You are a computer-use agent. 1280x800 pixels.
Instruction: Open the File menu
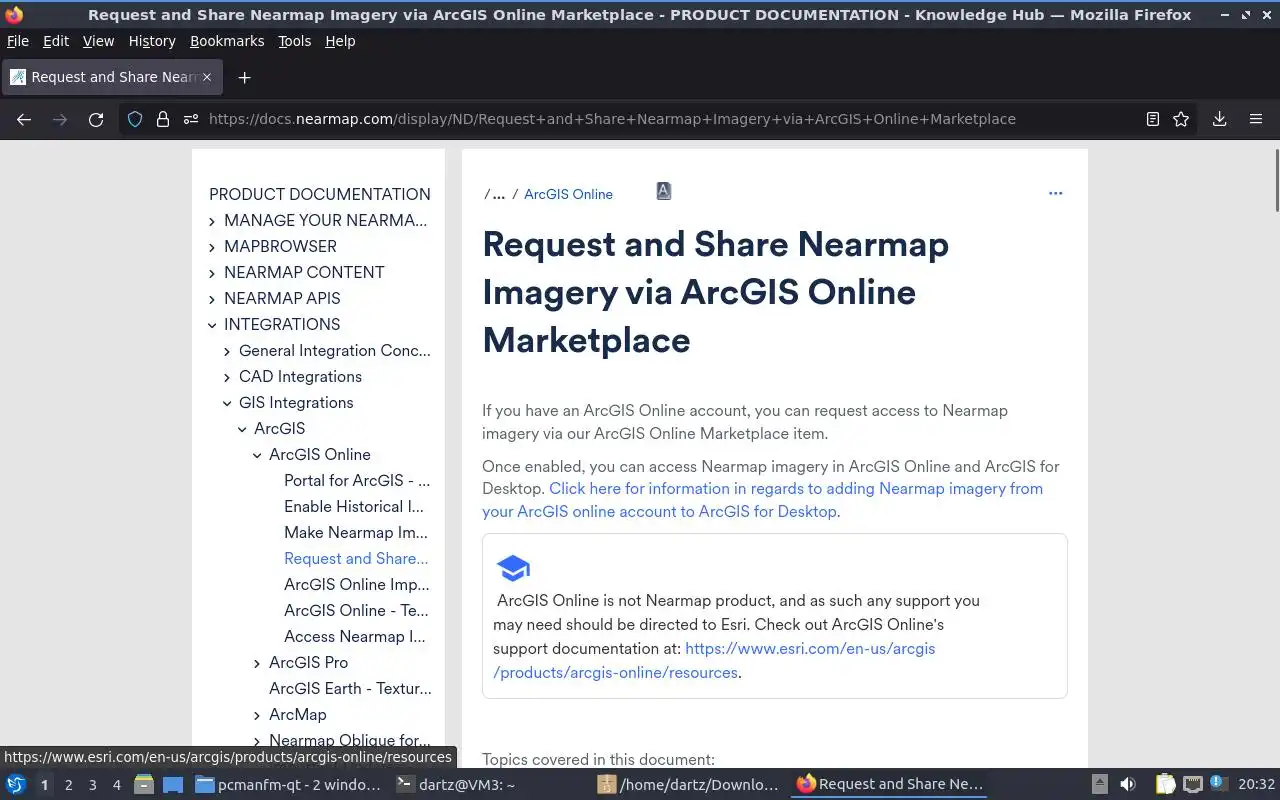point(18,41)
